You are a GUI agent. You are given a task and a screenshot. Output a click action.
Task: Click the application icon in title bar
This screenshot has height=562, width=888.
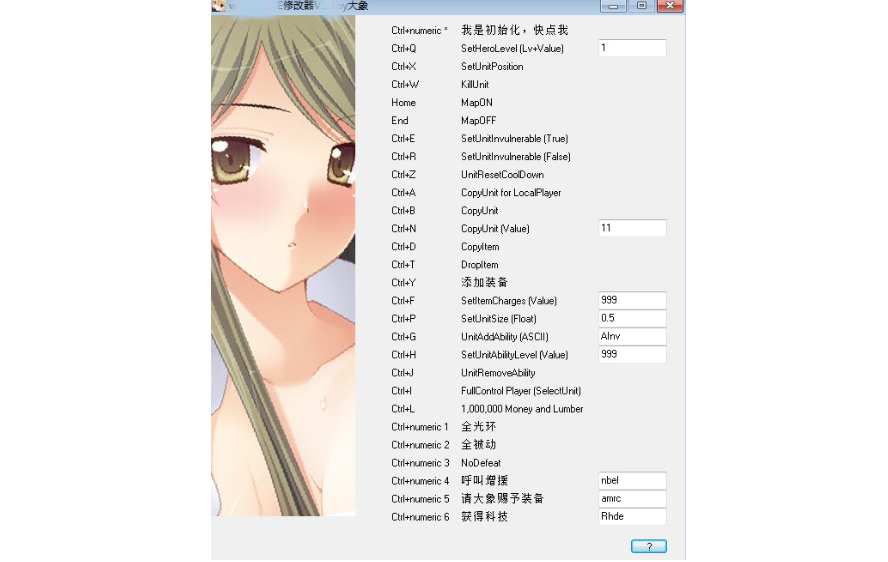[x=219, y=6]
